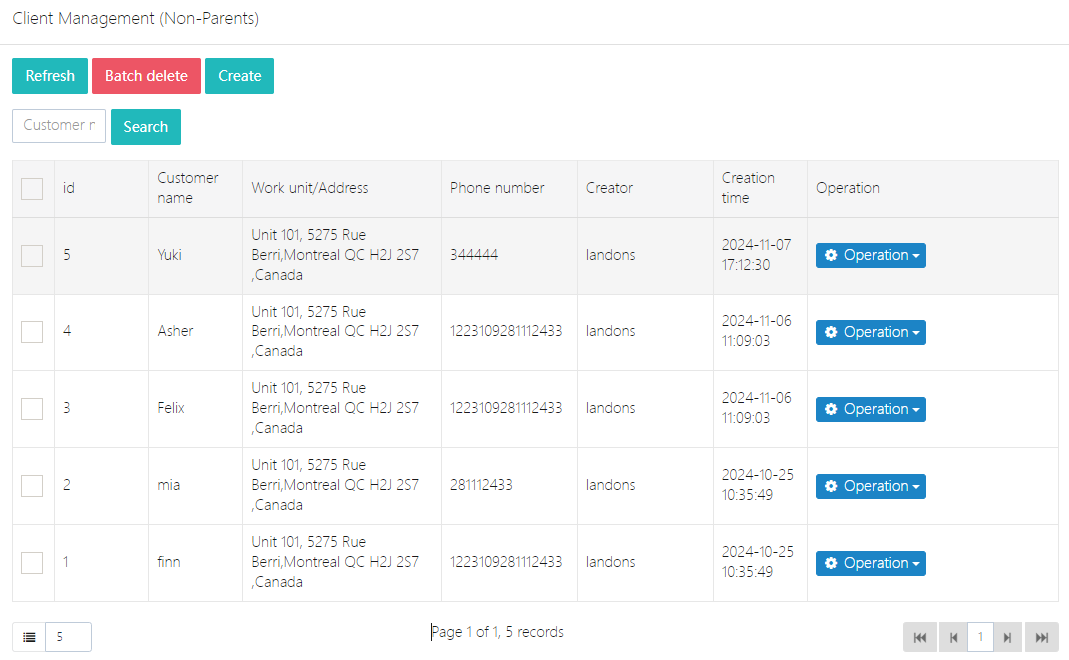This screenshot has height=660, width=1069.
Task: Expand the Operation menu for Asher
Action: pyautogui.click(x=870, y=333)
